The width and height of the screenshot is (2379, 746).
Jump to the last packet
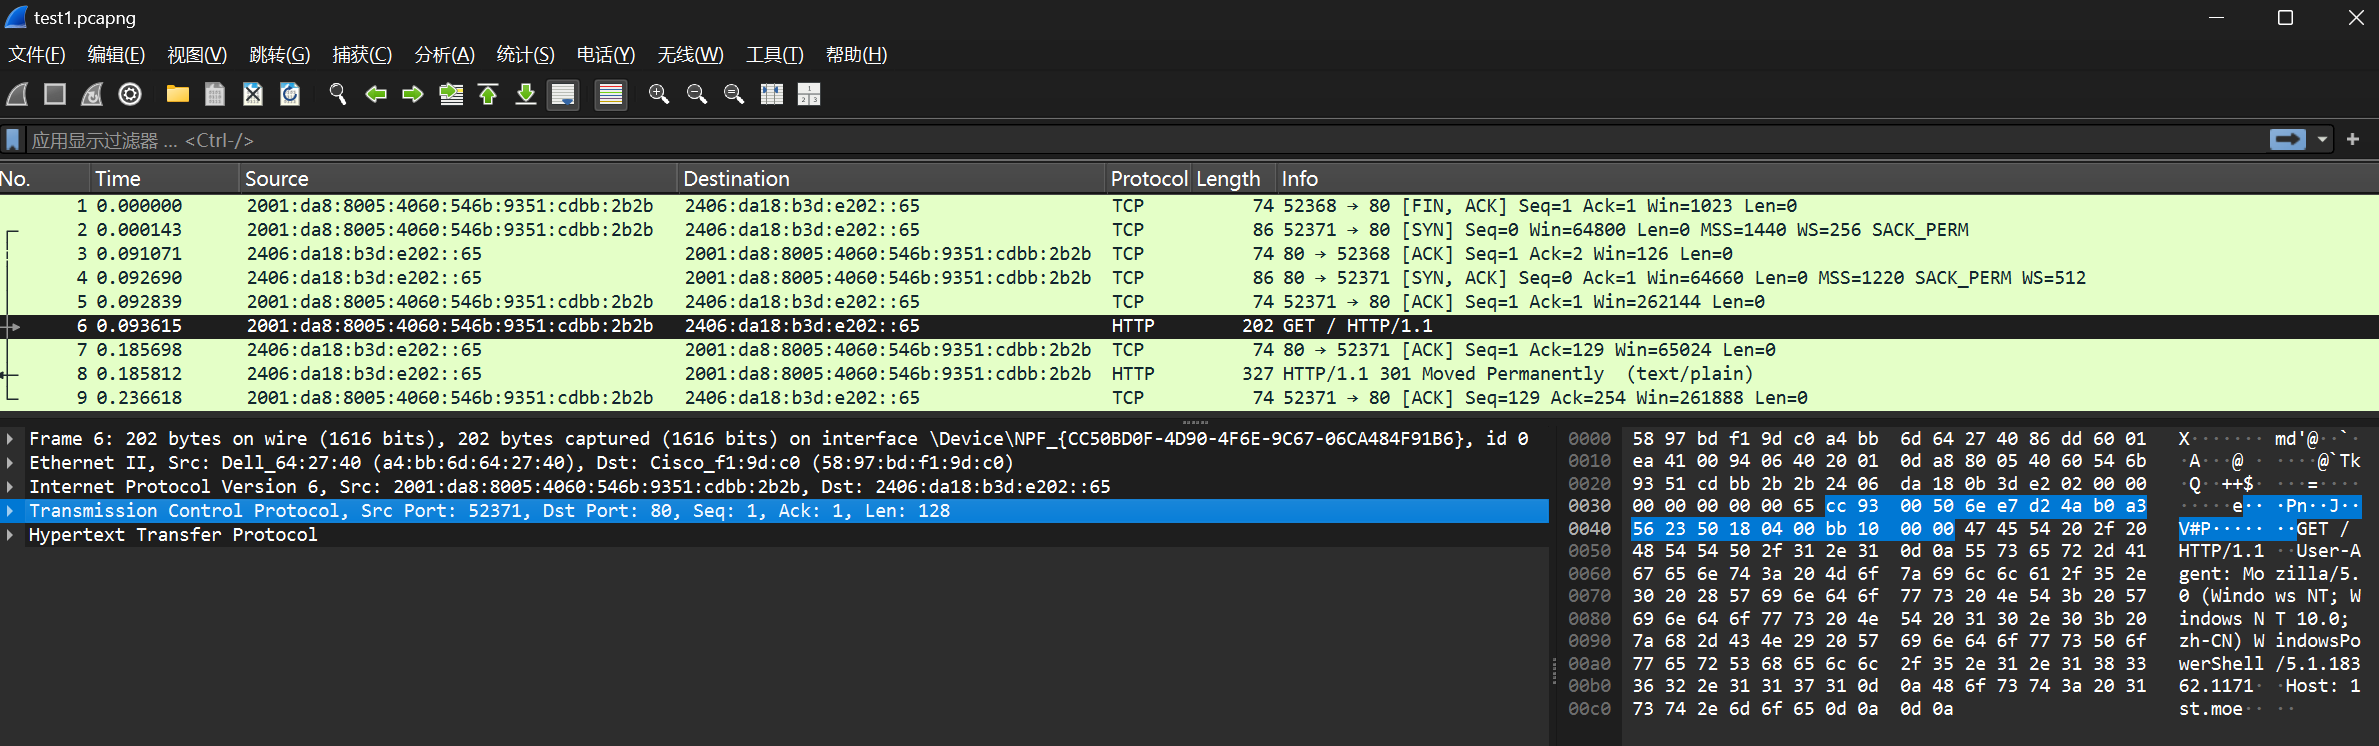pos(526,94)
